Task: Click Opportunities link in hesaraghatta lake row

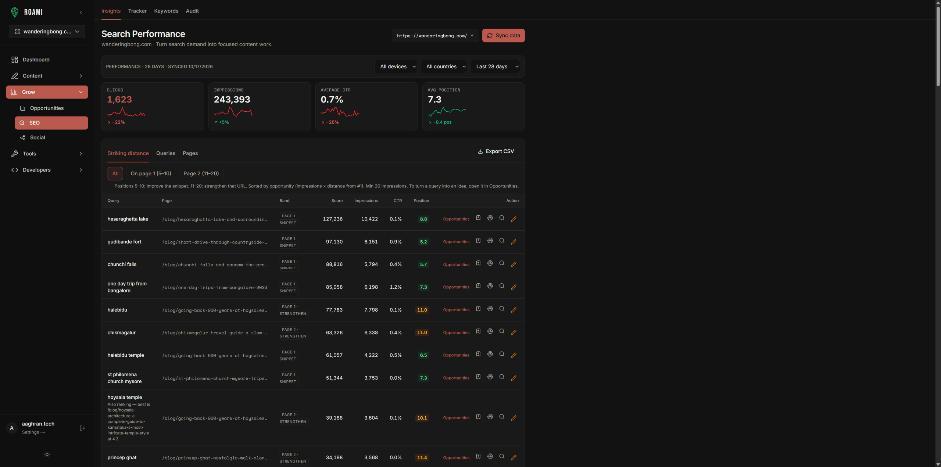Action: click(456, 219)
